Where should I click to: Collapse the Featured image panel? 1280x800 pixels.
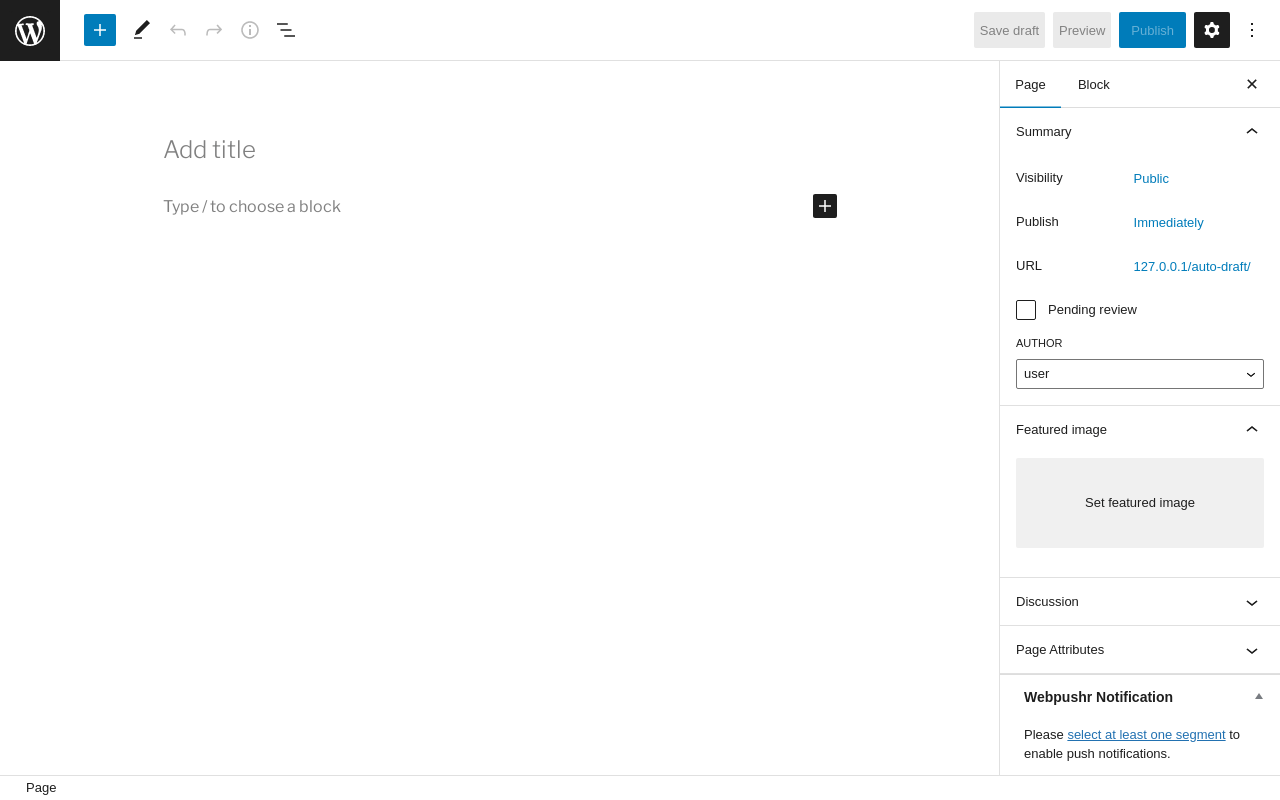[x=1140, y=429]
